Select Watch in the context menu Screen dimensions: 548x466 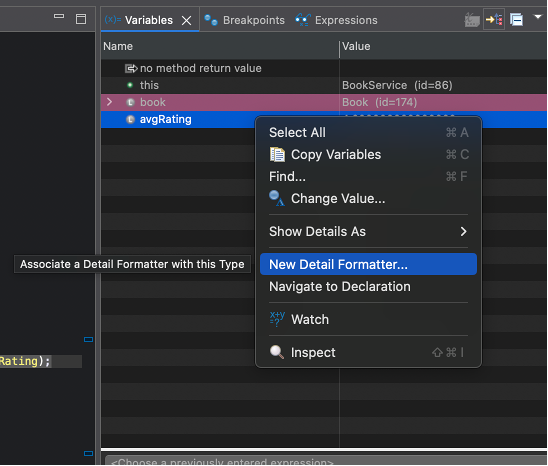point(368,320)
